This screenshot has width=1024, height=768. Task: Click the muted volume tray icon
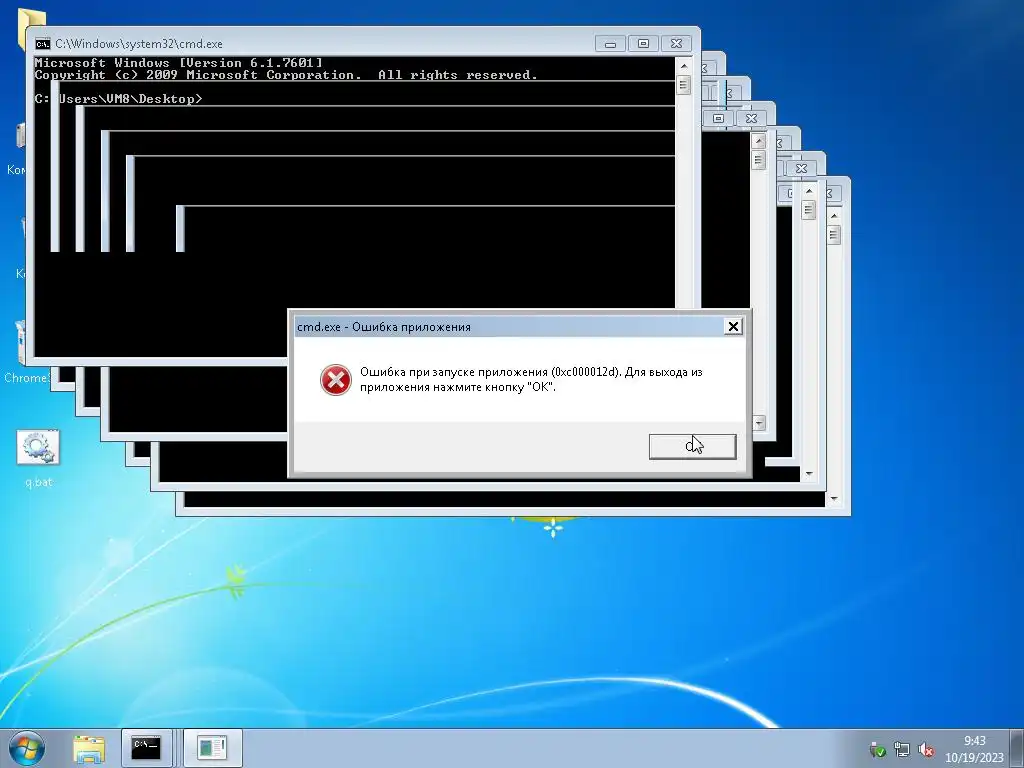click(925, 750)
